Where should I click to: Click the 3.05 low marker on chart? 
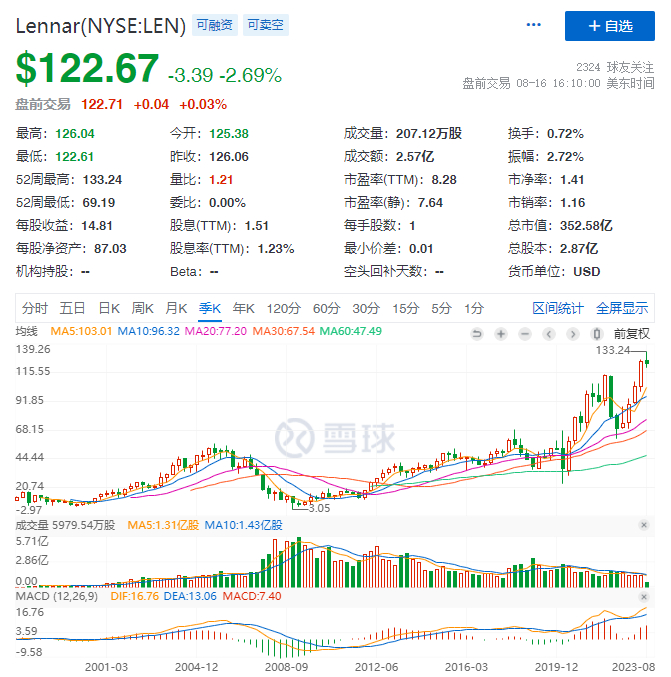[319, 508]
